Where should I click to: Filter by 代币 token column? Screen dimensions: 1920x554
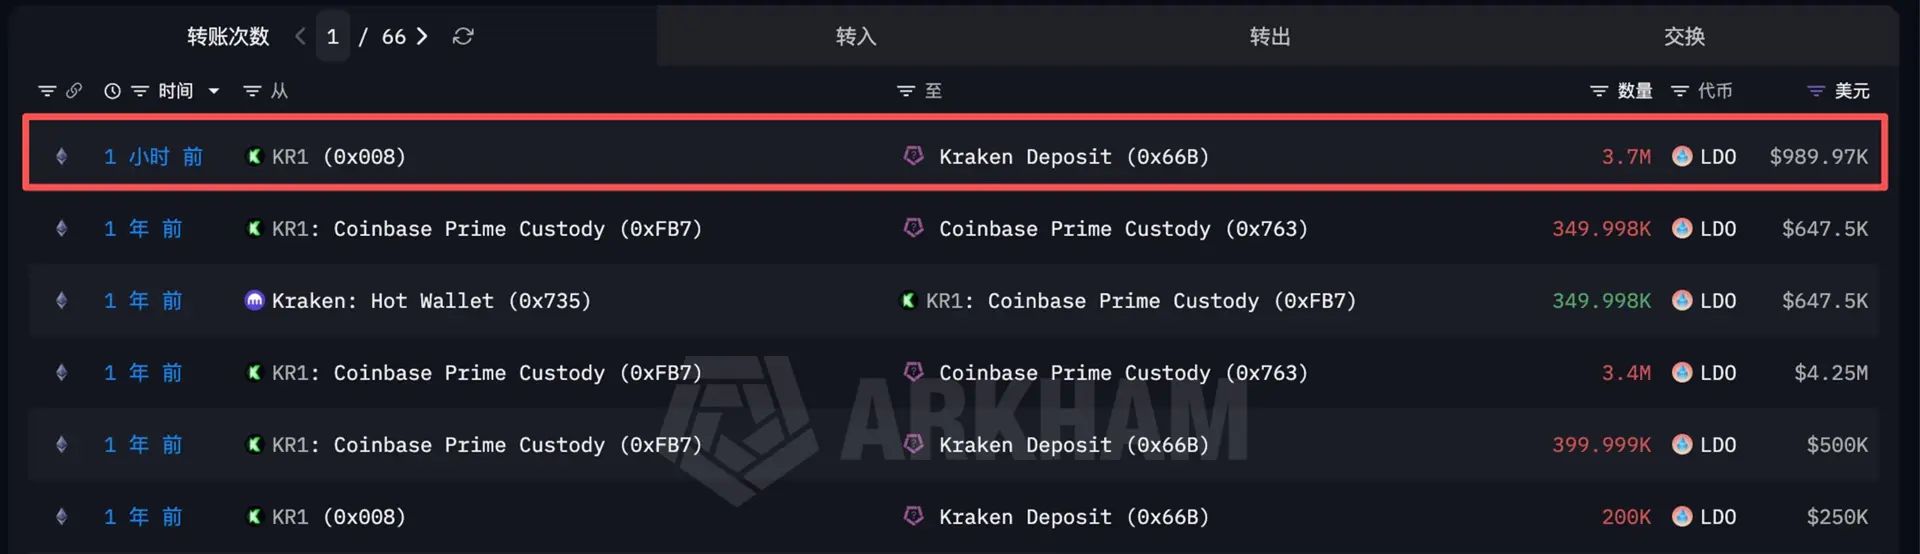pos(1680,91)
